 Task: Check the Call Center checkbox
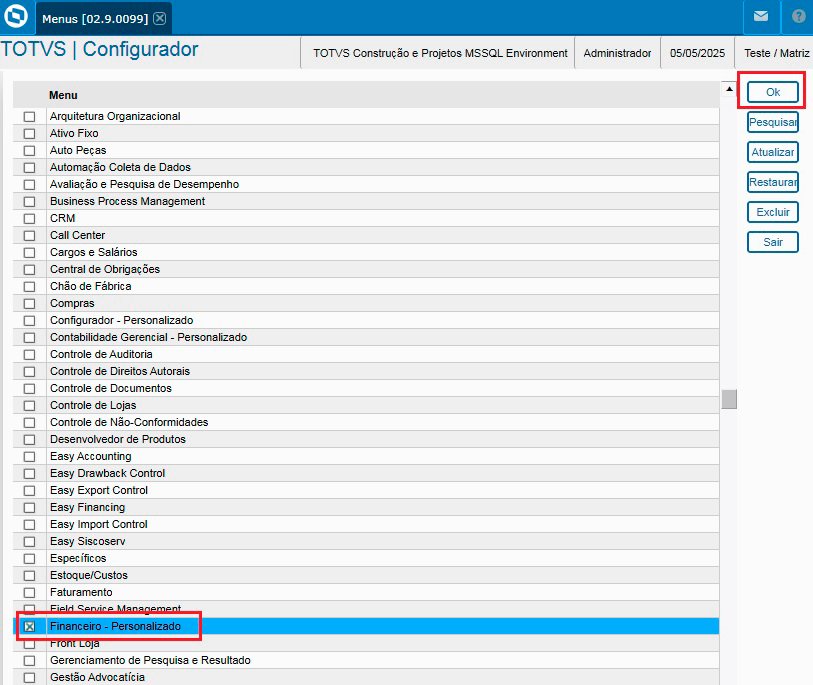(30, 236)
